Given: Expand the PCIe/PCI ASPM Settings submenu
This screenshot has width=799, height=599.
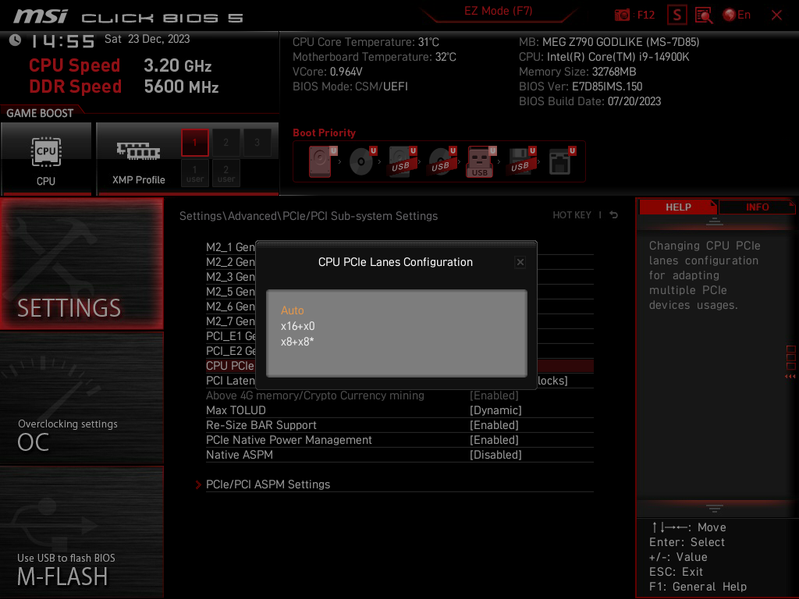Looking at the screenshot, I should click(x=268, y=484).
